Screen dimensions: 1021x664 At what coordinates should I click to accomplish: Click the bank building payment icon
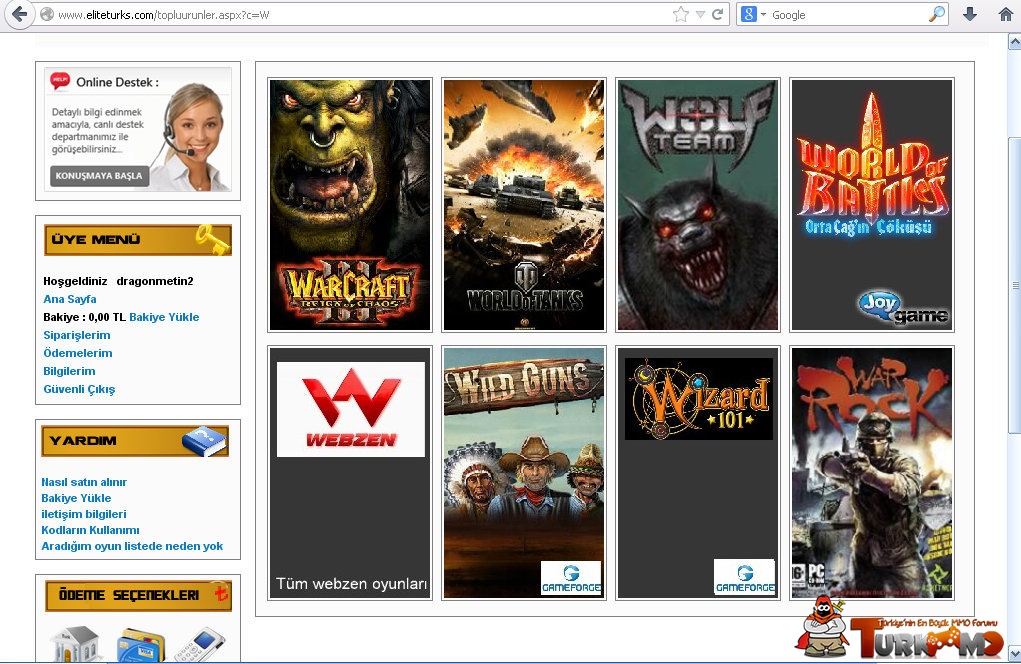point(76,644)
